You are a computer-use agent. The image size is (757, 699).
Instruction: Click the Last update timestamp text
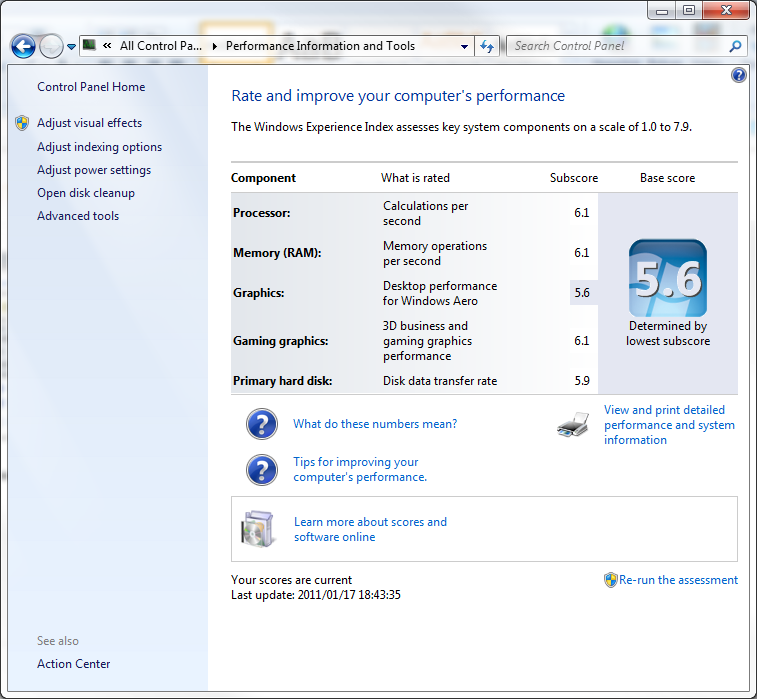pos(316,595)
